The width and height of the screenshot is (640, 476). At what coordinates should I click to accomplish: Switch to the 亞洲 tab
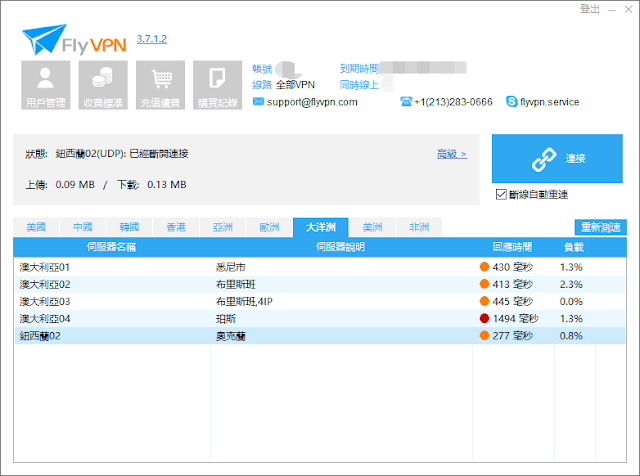click(x=223, y=227)
